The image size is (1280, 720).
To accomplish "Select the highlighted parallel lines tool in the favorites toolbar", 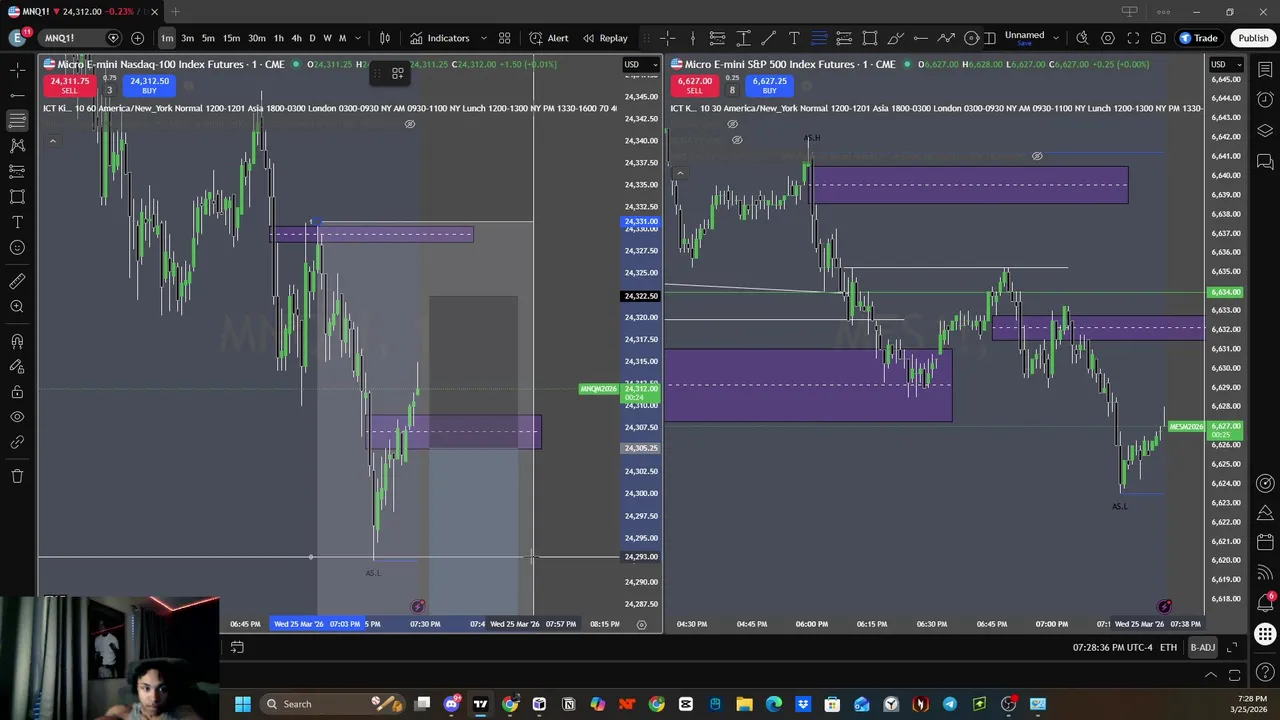I will (x=819, y=38).
